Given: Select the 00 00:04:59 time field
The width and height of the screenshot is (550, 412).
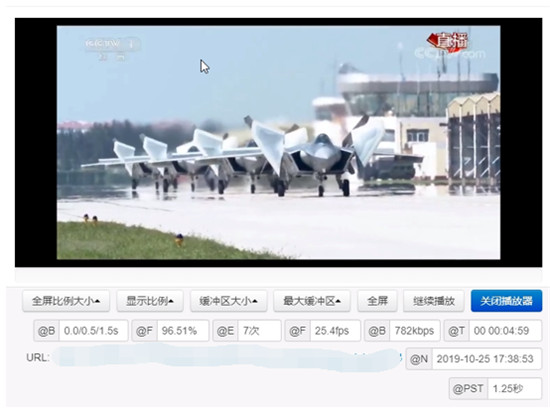Looking at the screenshot, I should click(x=505, y=331).
